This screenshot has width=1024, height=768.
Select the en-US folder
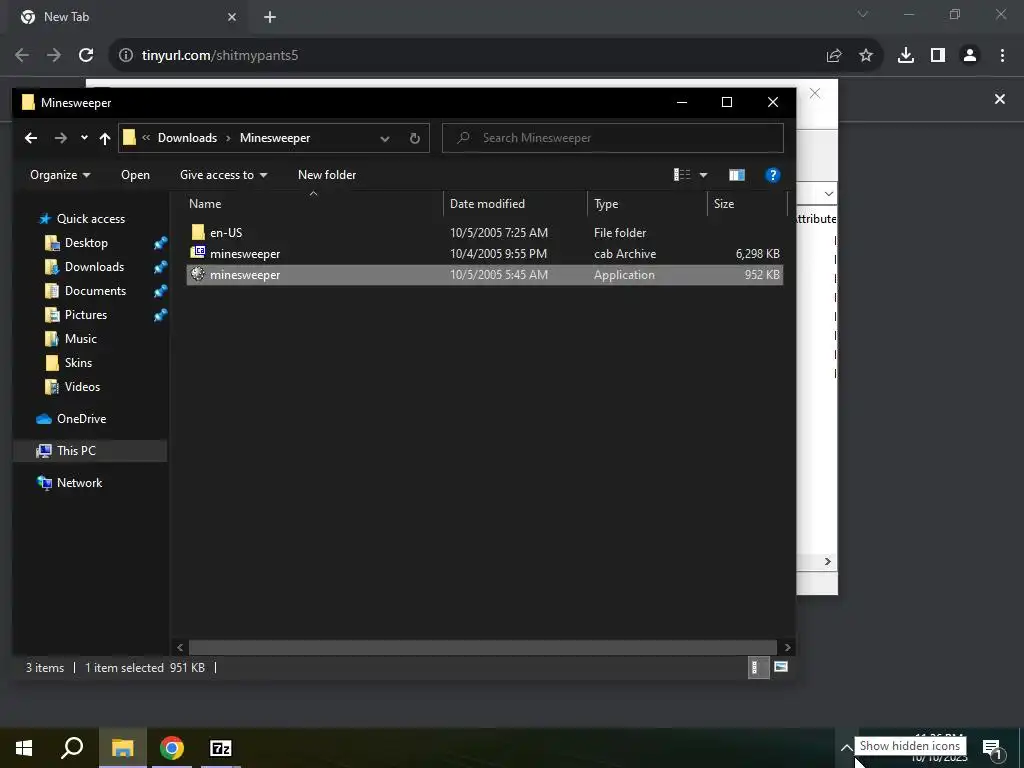[485, 232]
